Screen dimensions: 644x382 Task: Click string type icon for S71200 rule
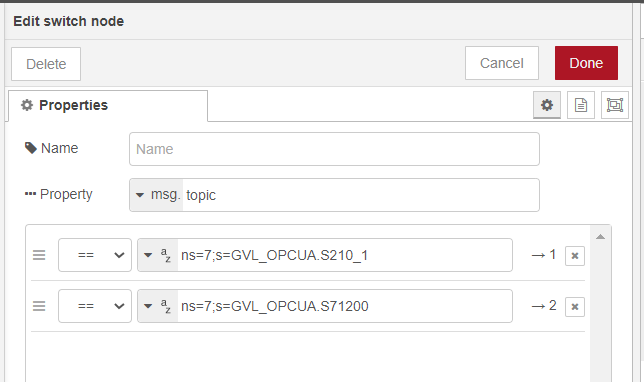tap(166, 306)
